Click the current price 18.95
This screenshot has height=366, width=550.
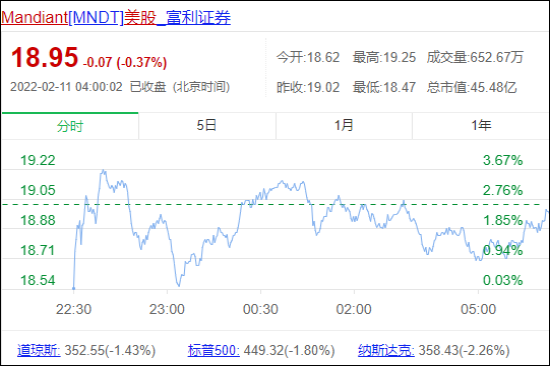tap(44, 57)
